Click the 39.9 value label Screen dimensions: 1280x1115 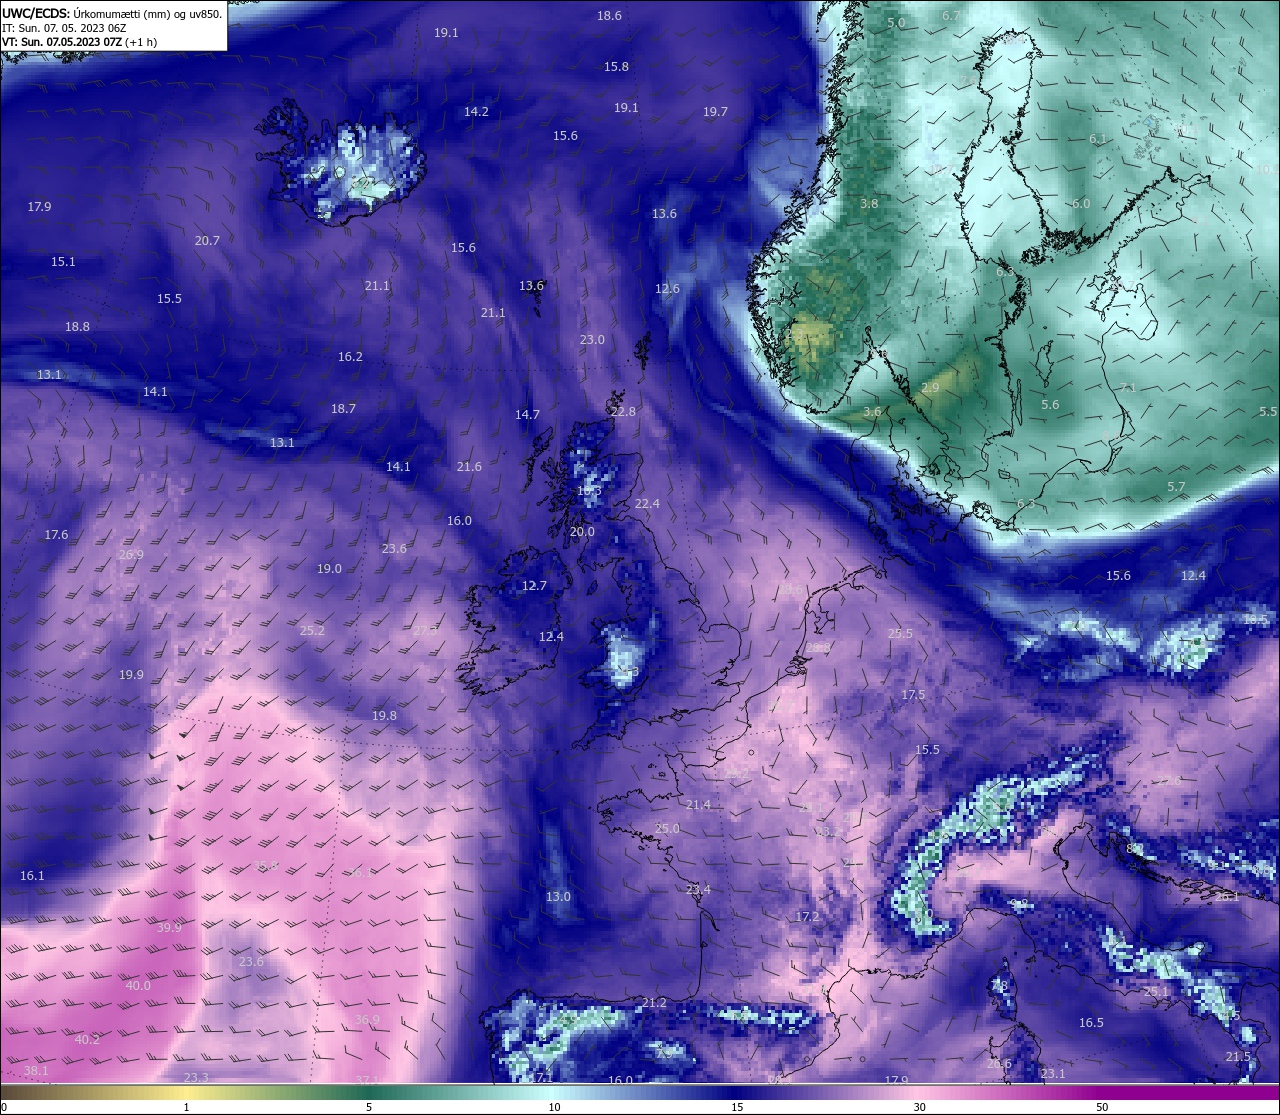(169, 928)
